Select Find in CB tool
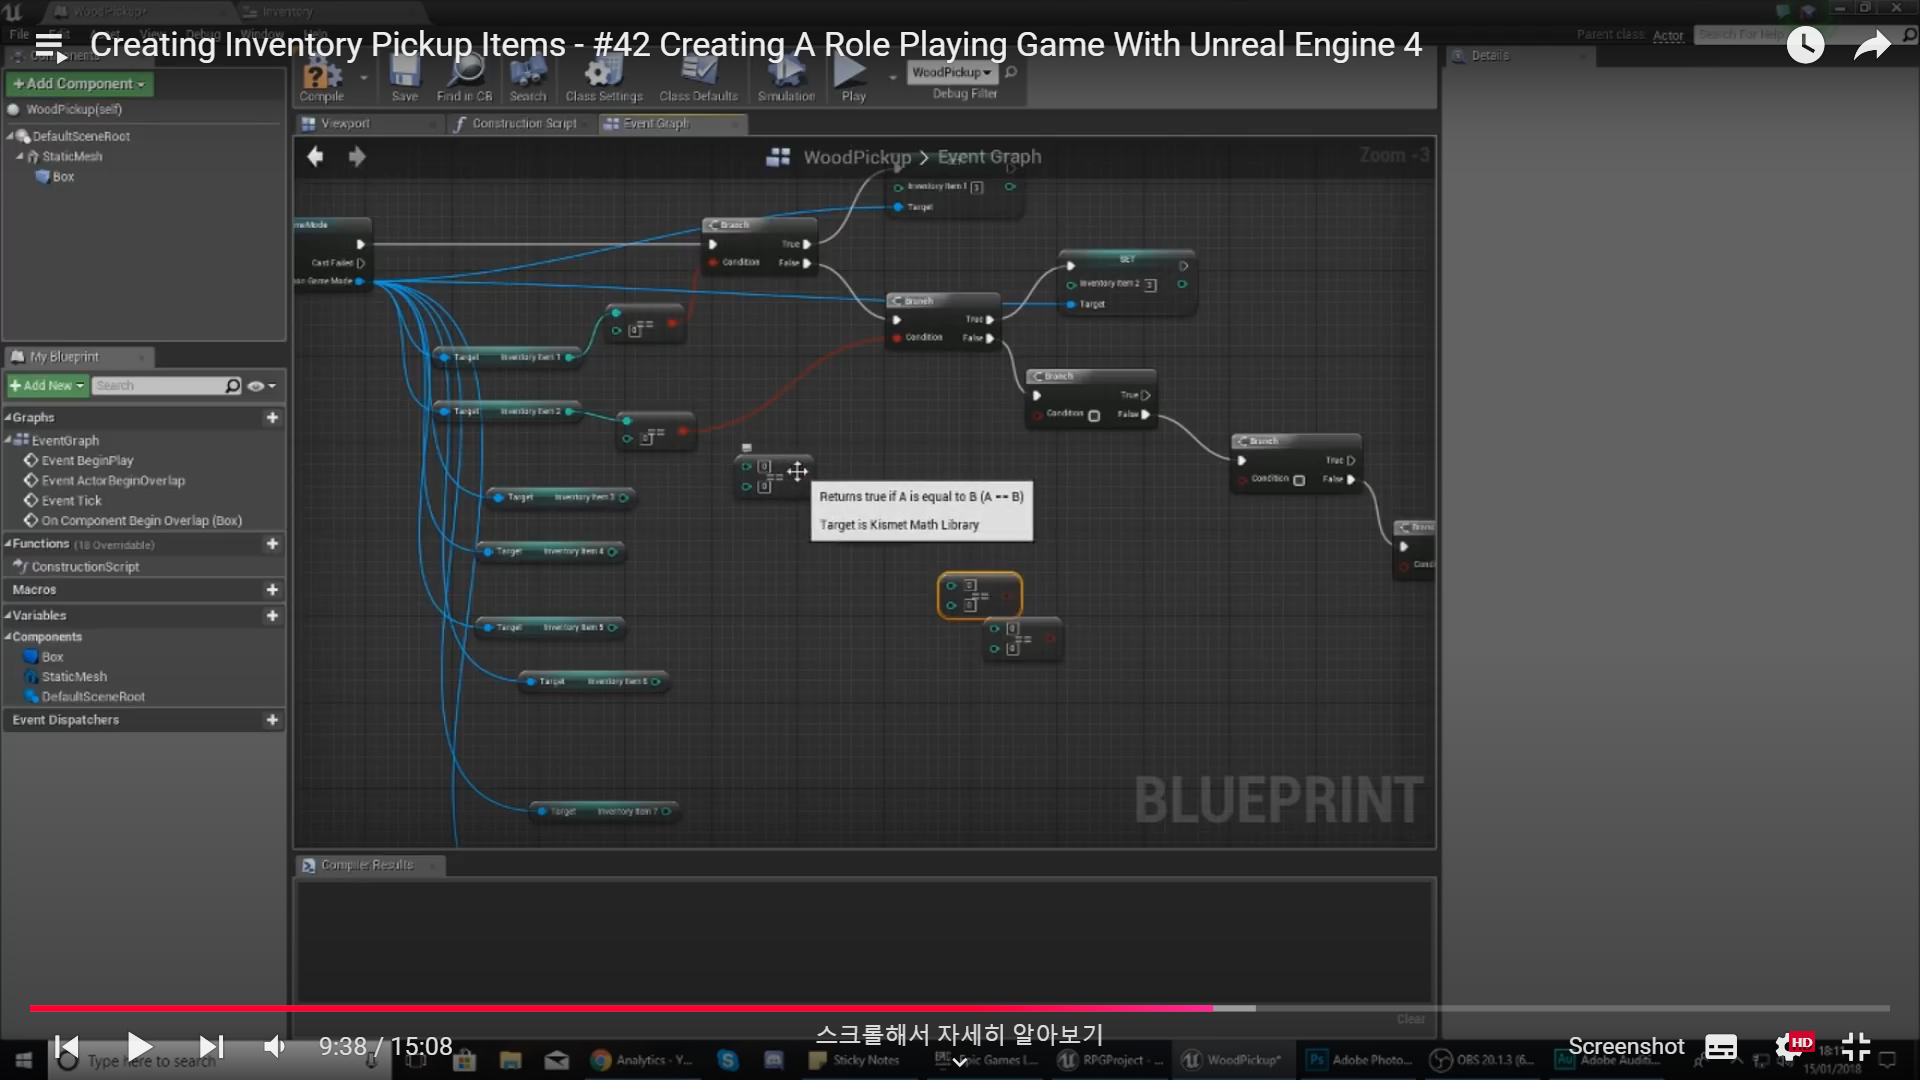This screenshot has width=1920, height=1080. [x=463, y=78]
